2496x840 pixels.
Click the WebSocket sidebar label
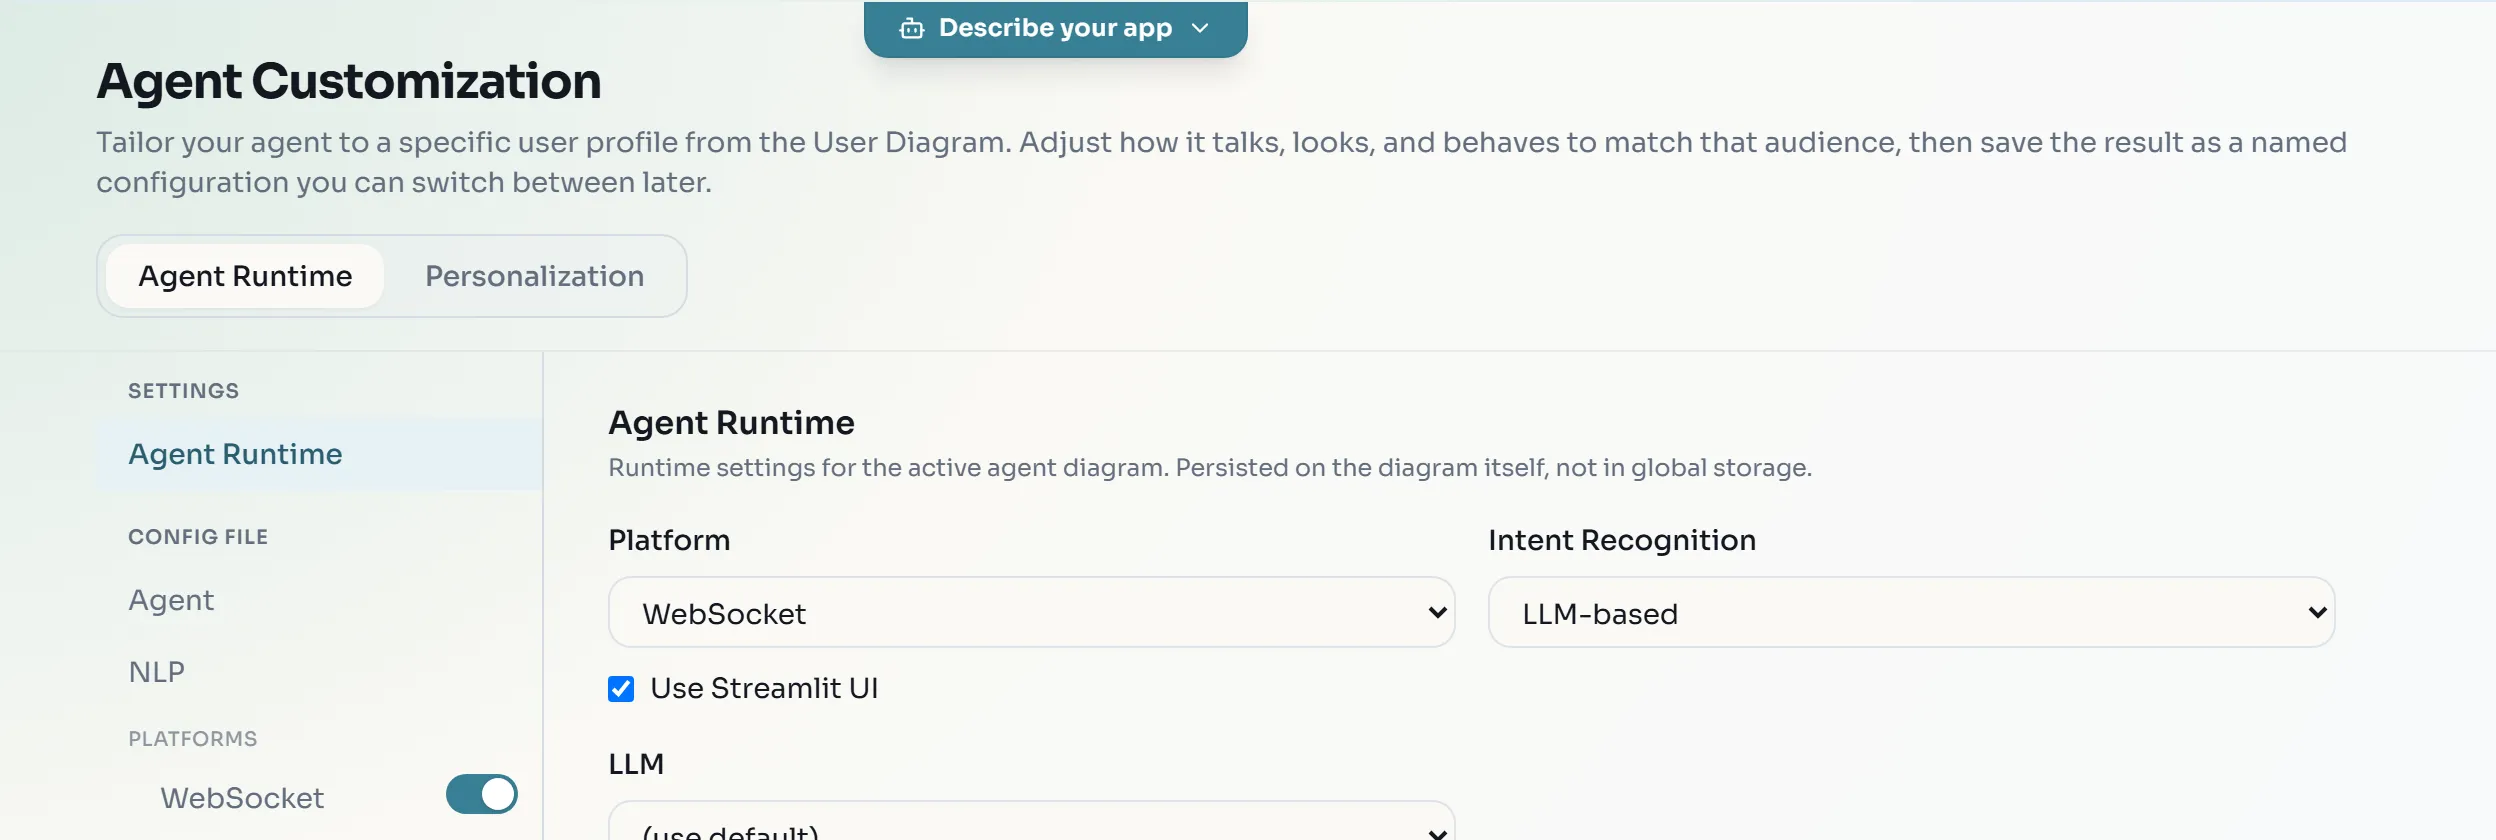click(x=242, y=798)
